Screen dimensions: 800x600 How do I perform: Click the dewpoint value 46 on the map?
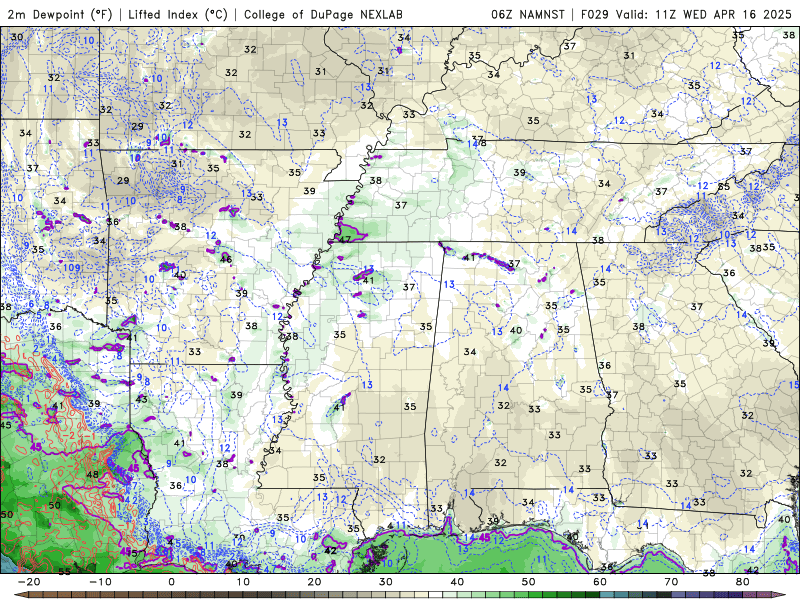point(226,259)
